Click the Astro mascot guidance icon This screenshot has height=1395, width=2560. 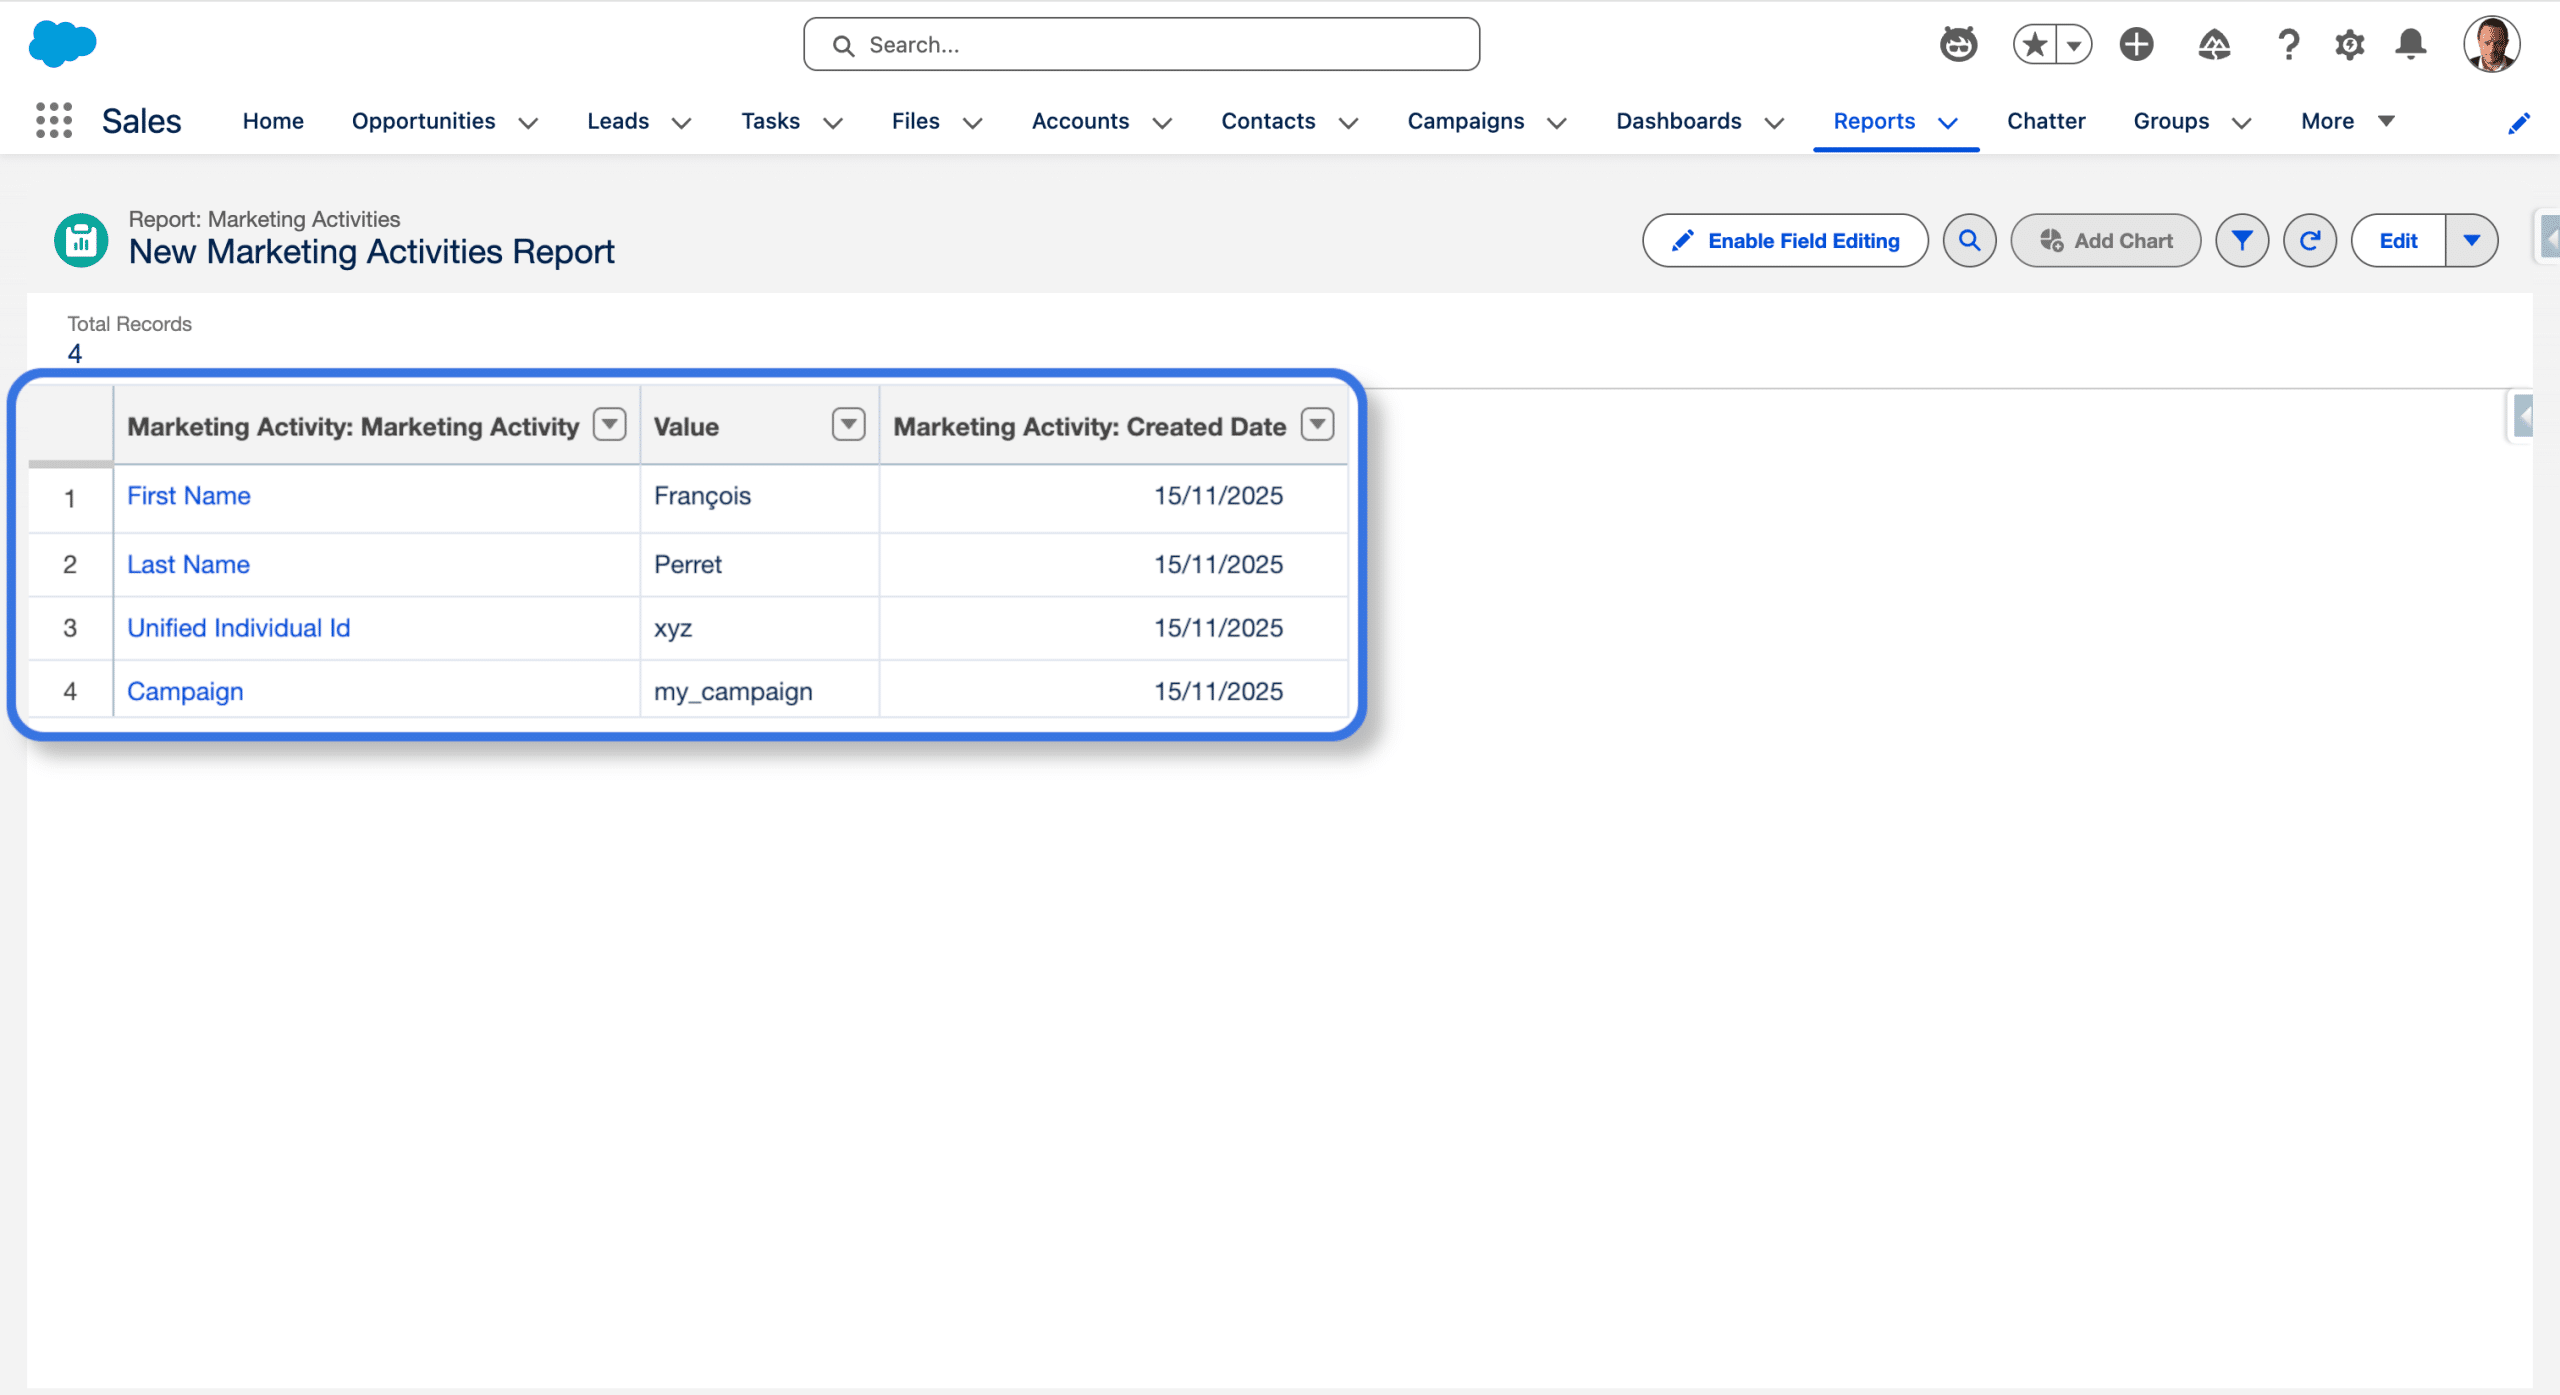point(1958,45)
